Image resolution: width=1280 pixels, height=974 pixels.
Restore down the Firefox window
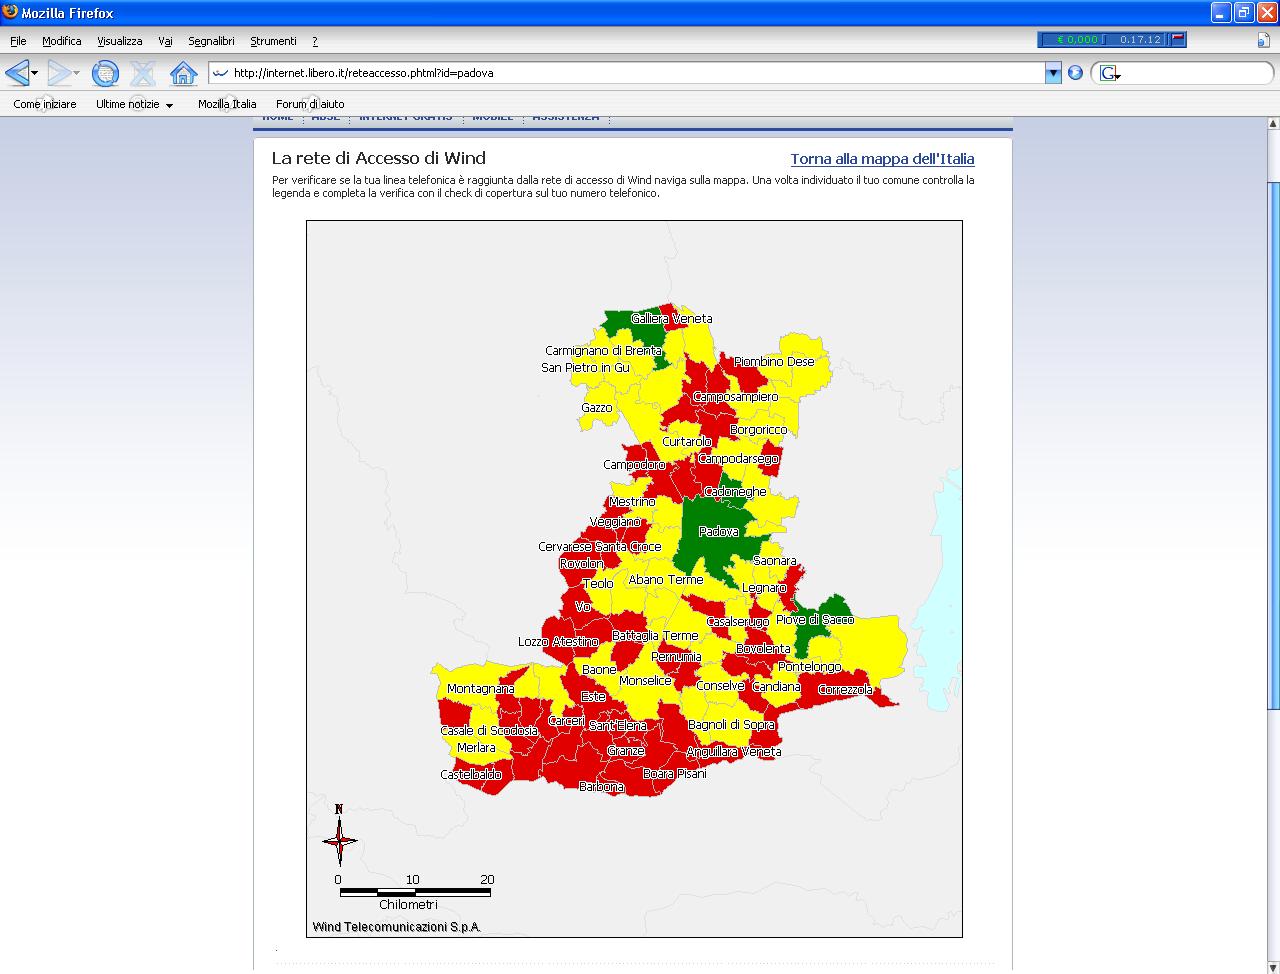1243,12
